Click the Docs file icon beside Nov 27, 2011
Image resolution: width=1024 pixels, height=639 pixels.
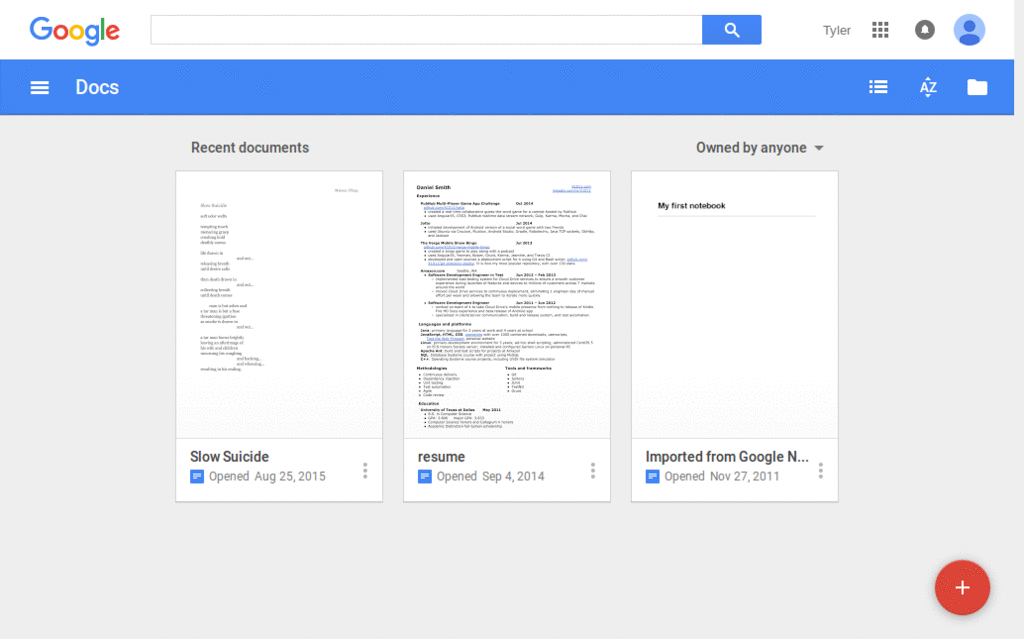[x=652, y=476]
